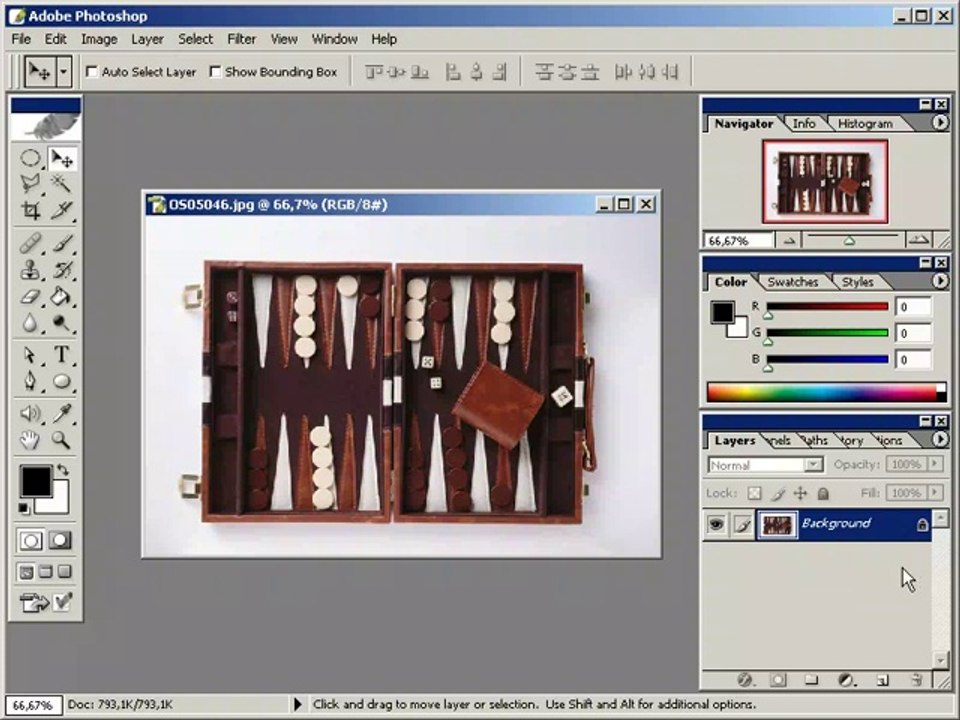
Task: Select the Pen tool
Action: pos(30,381)
